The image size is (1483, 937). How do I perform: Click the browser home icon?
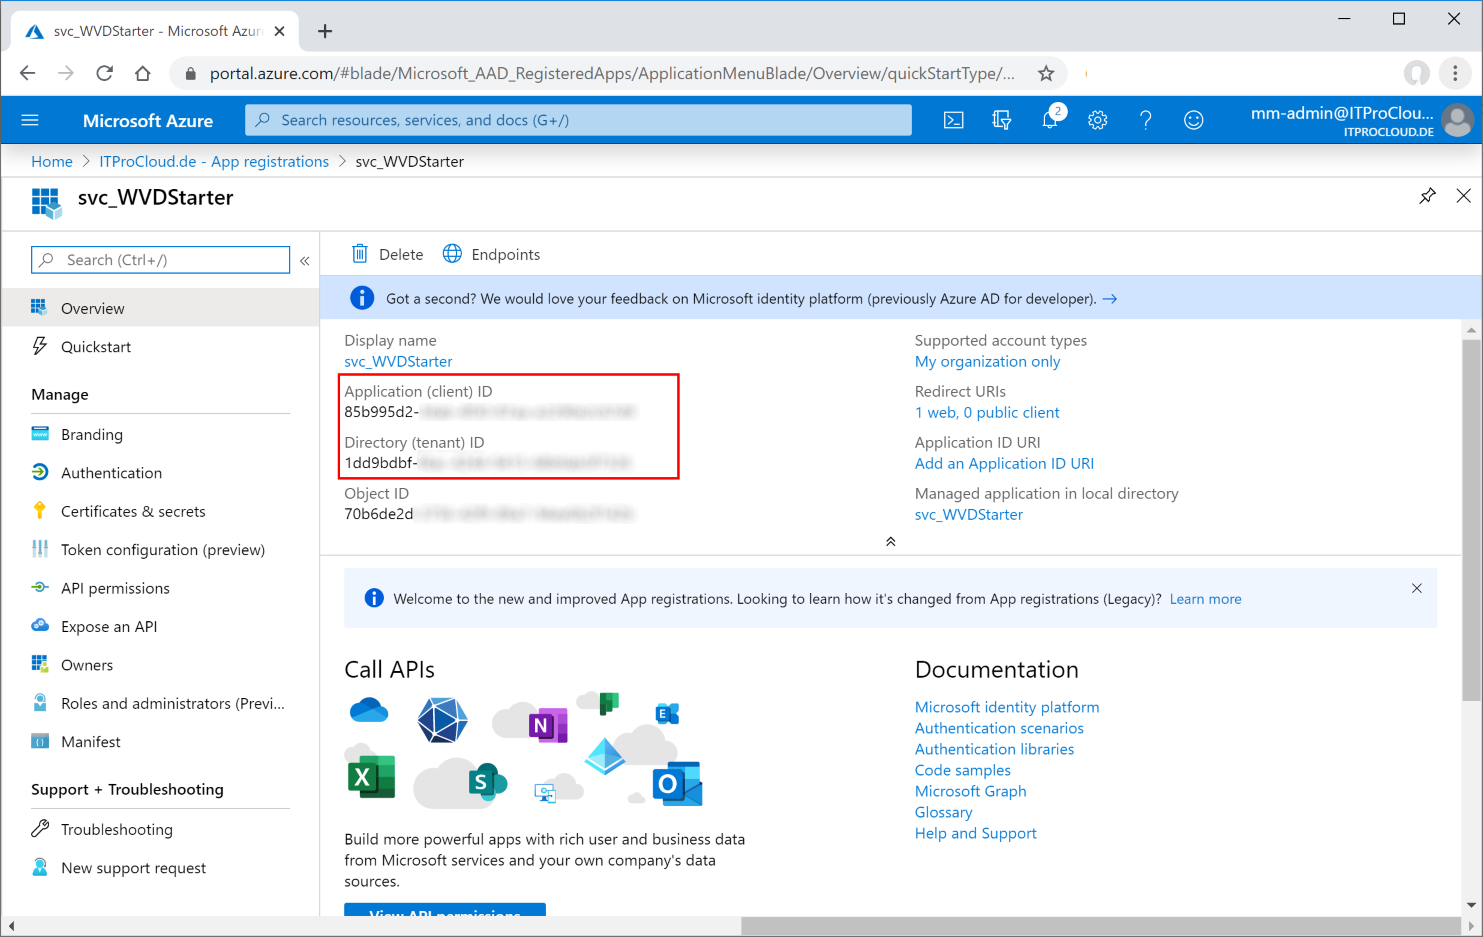click(143, 73)
